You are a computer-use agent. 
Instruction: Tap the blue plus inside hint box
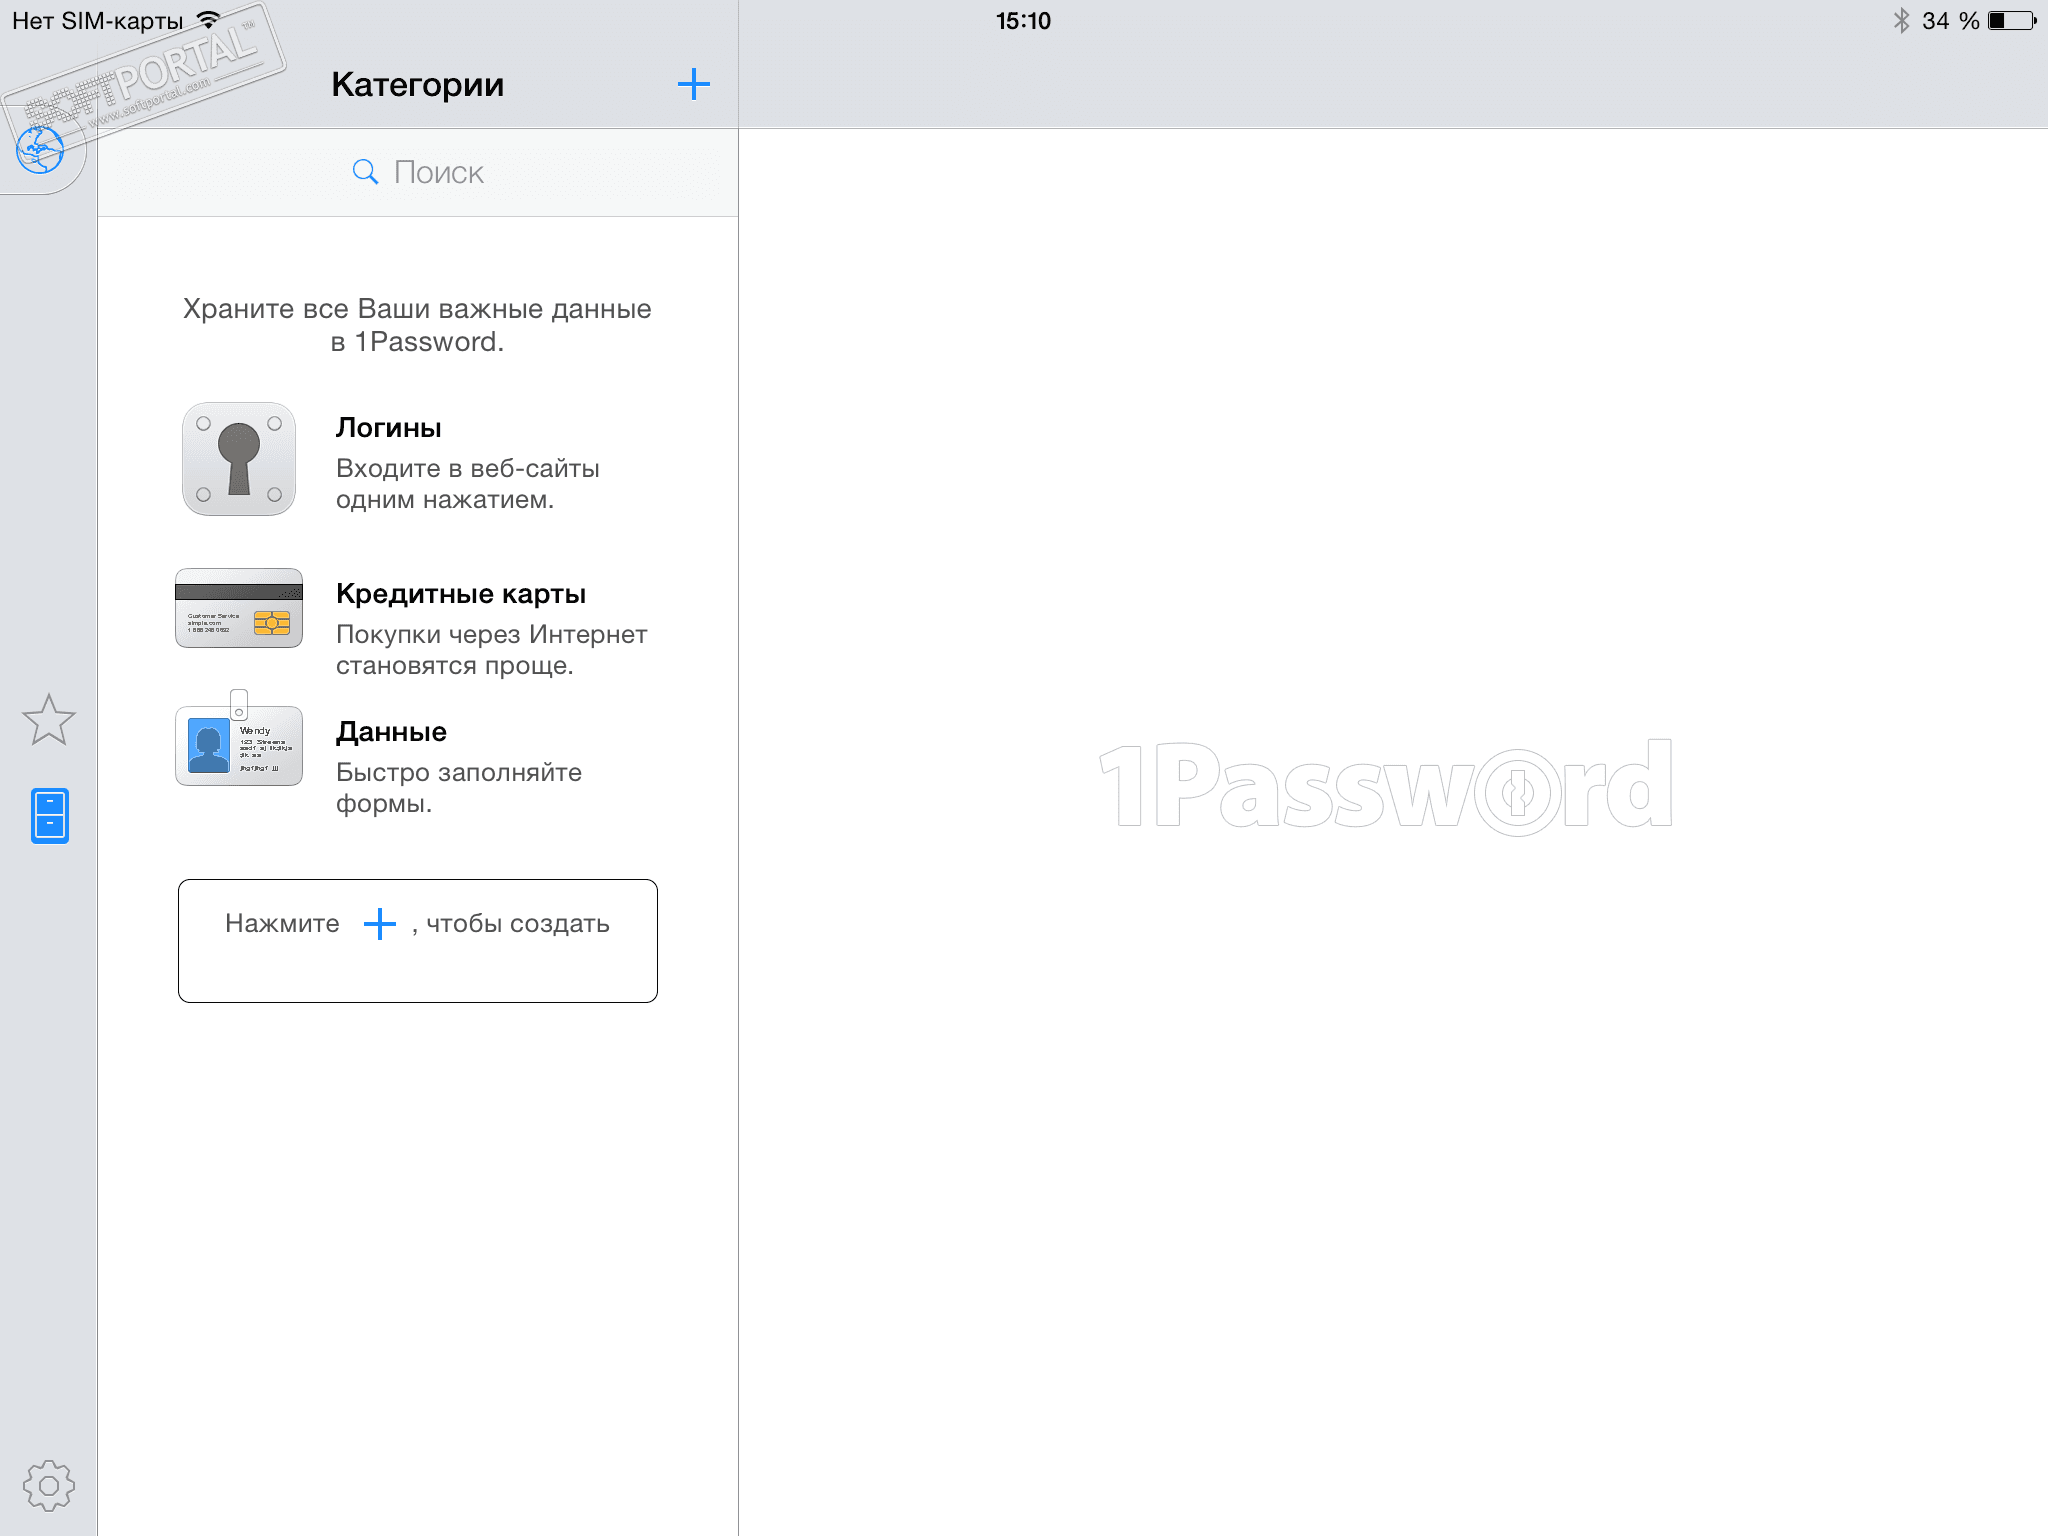(x=379, y=924)
